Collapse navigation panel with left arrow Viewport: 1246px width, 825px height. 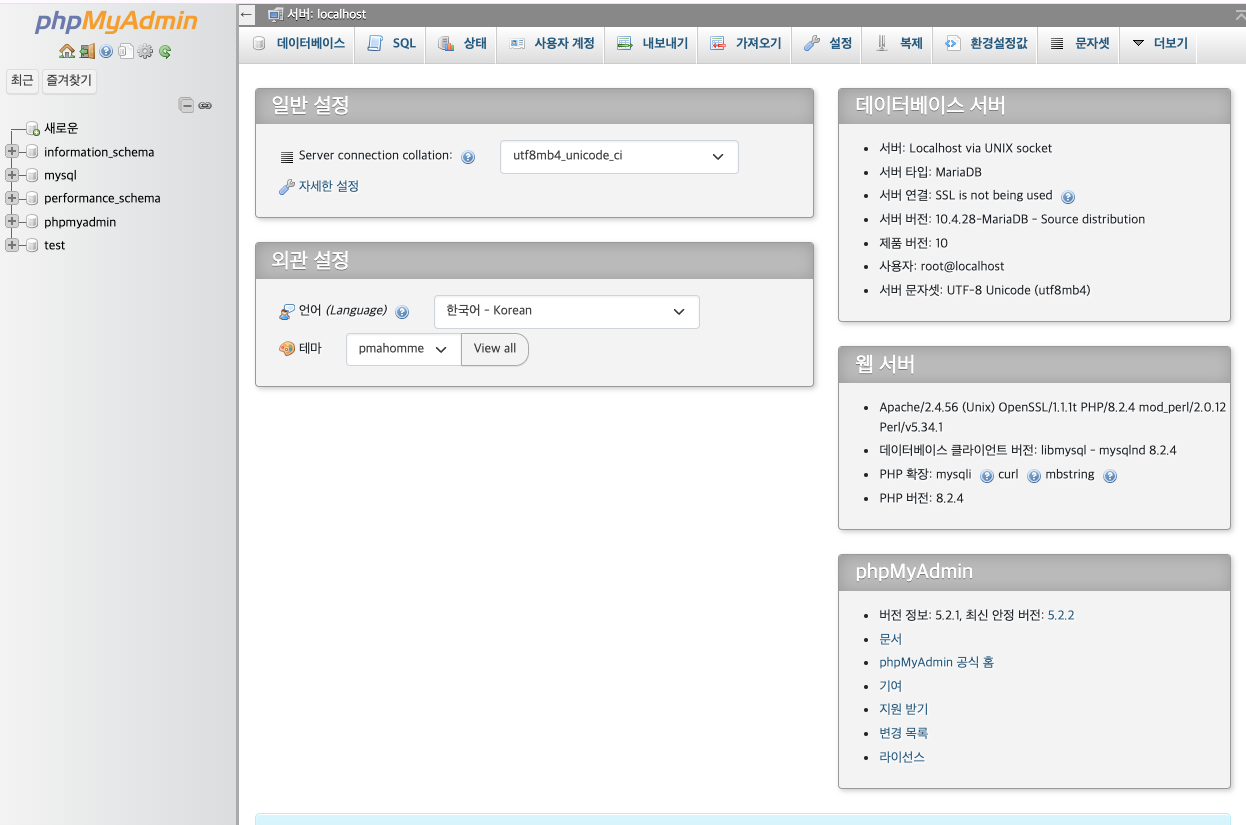tap(247, 14)
